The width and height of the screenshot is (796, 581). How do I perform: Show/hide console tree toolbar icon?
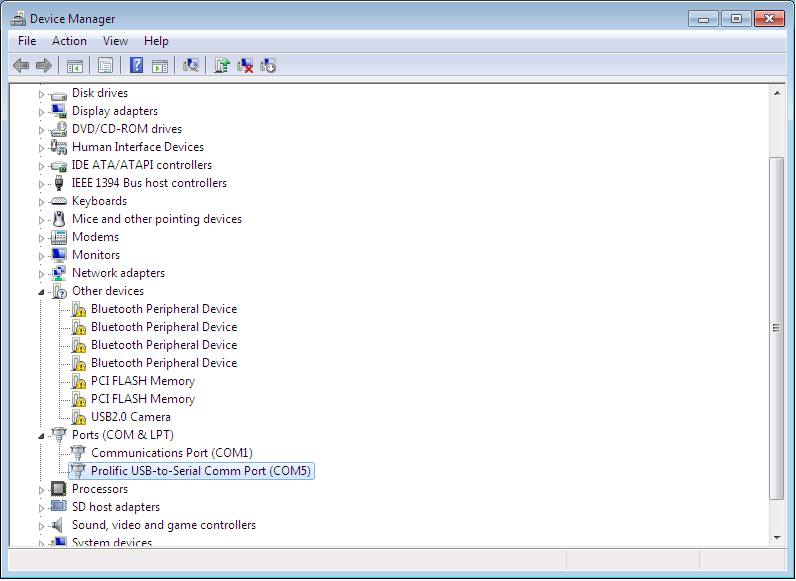(x=75, y=66)
